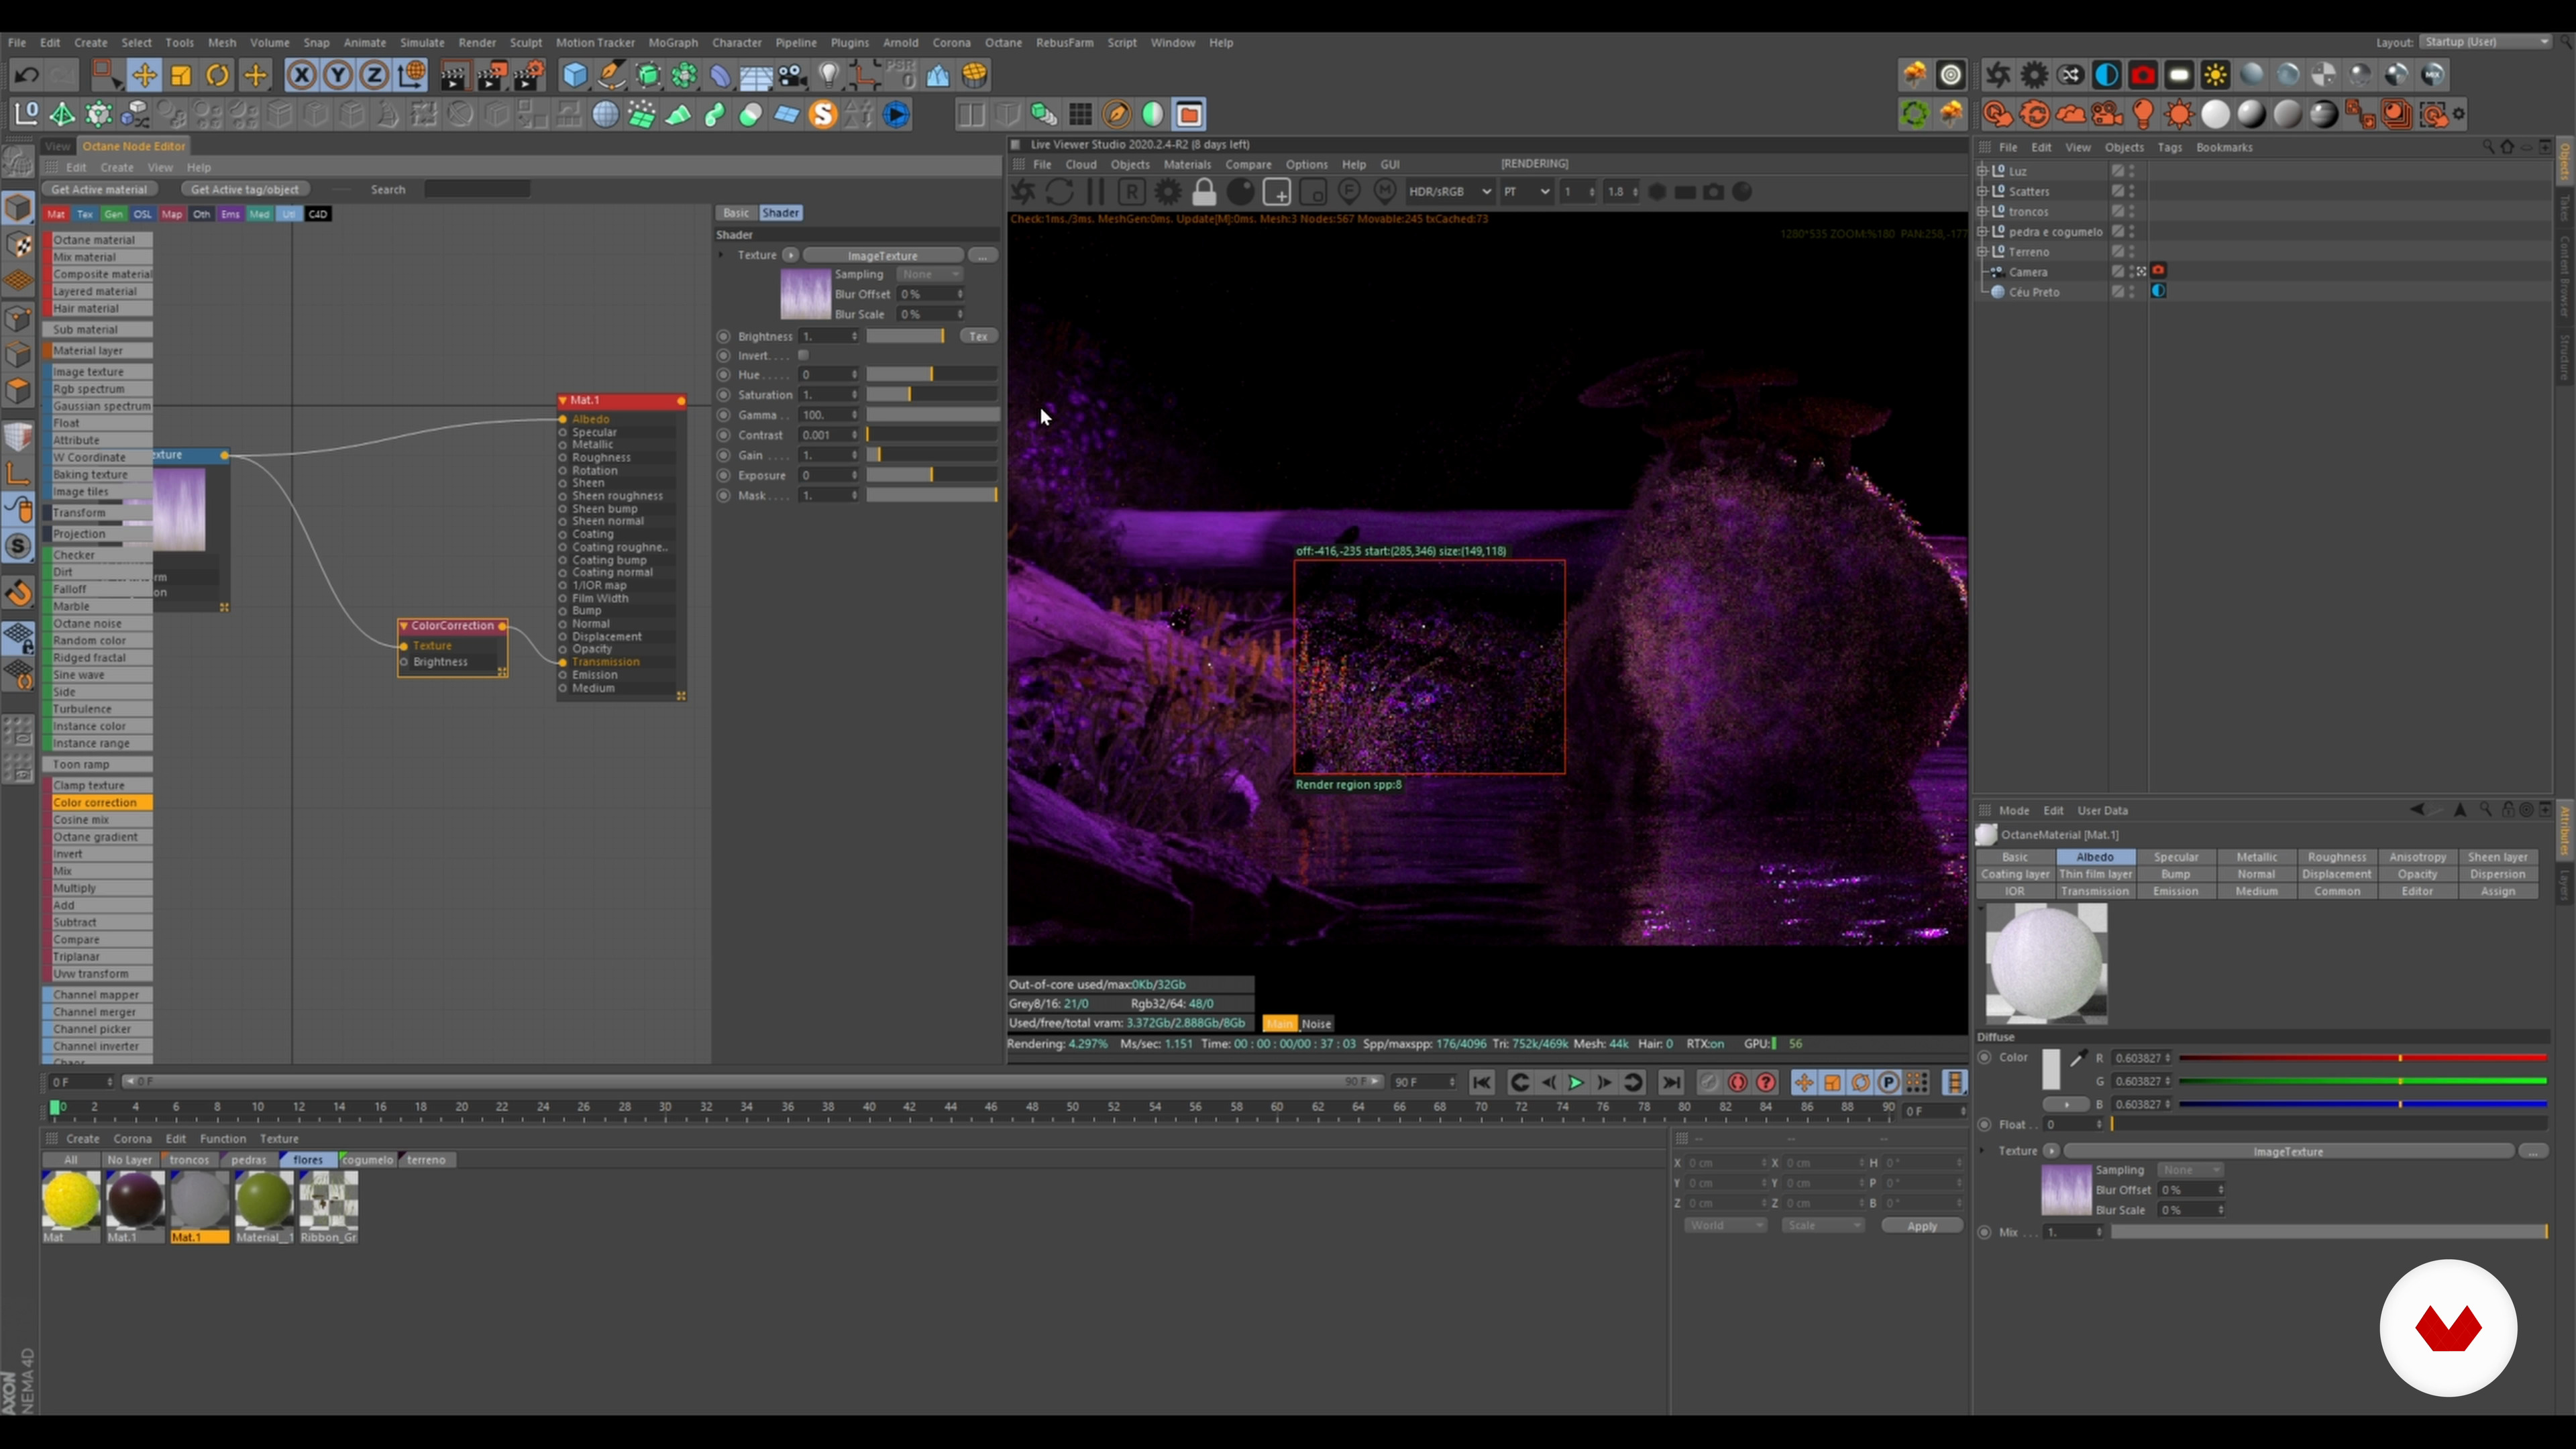Activate pick focus F icon
This screenshot has height=1449, width=2576.
(x=1349, y=191)
